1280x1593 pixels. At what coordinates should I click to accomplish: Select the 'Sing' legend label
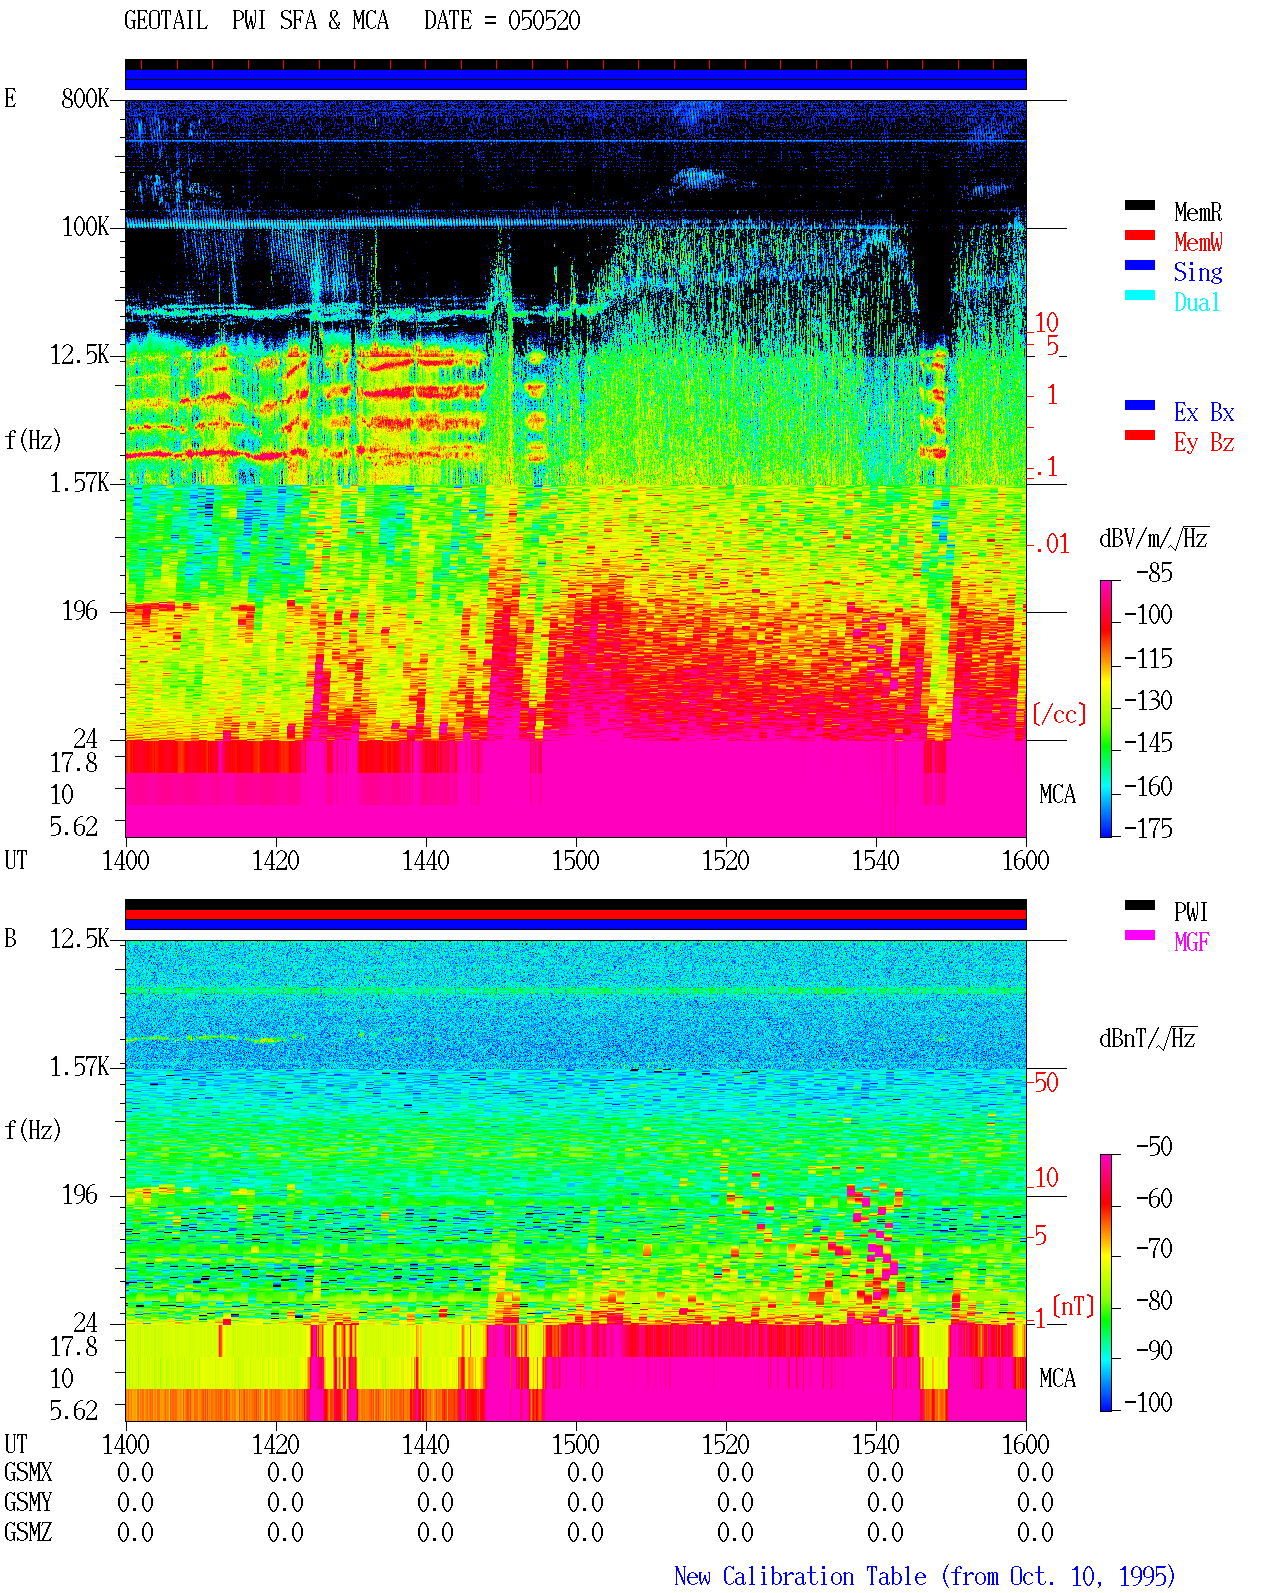pyautogui.click(x=1198, y=272)
